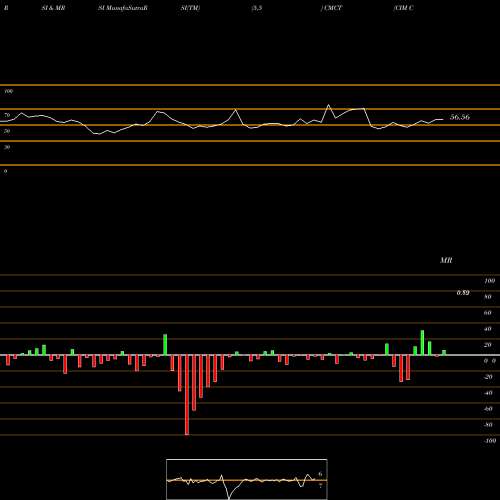500x500 pixels.
Task: Click the 'SI MunafaSutraR' header text
Action: point(123,8)
